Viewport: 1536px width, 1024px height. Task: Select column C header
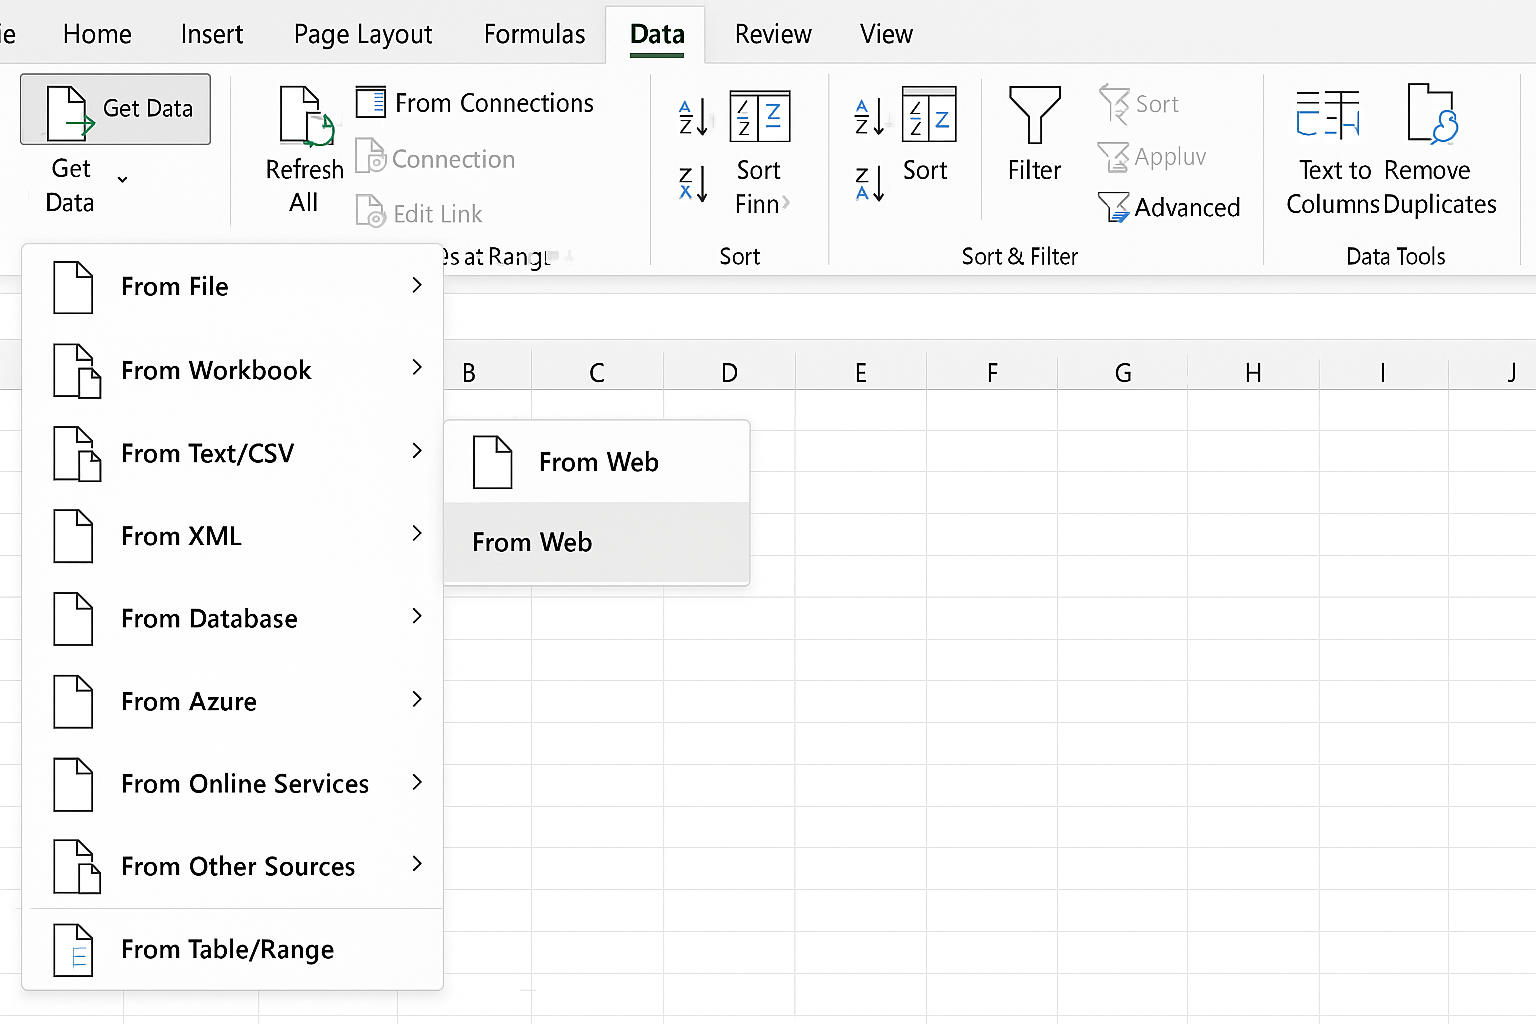(x=597, y=373)
